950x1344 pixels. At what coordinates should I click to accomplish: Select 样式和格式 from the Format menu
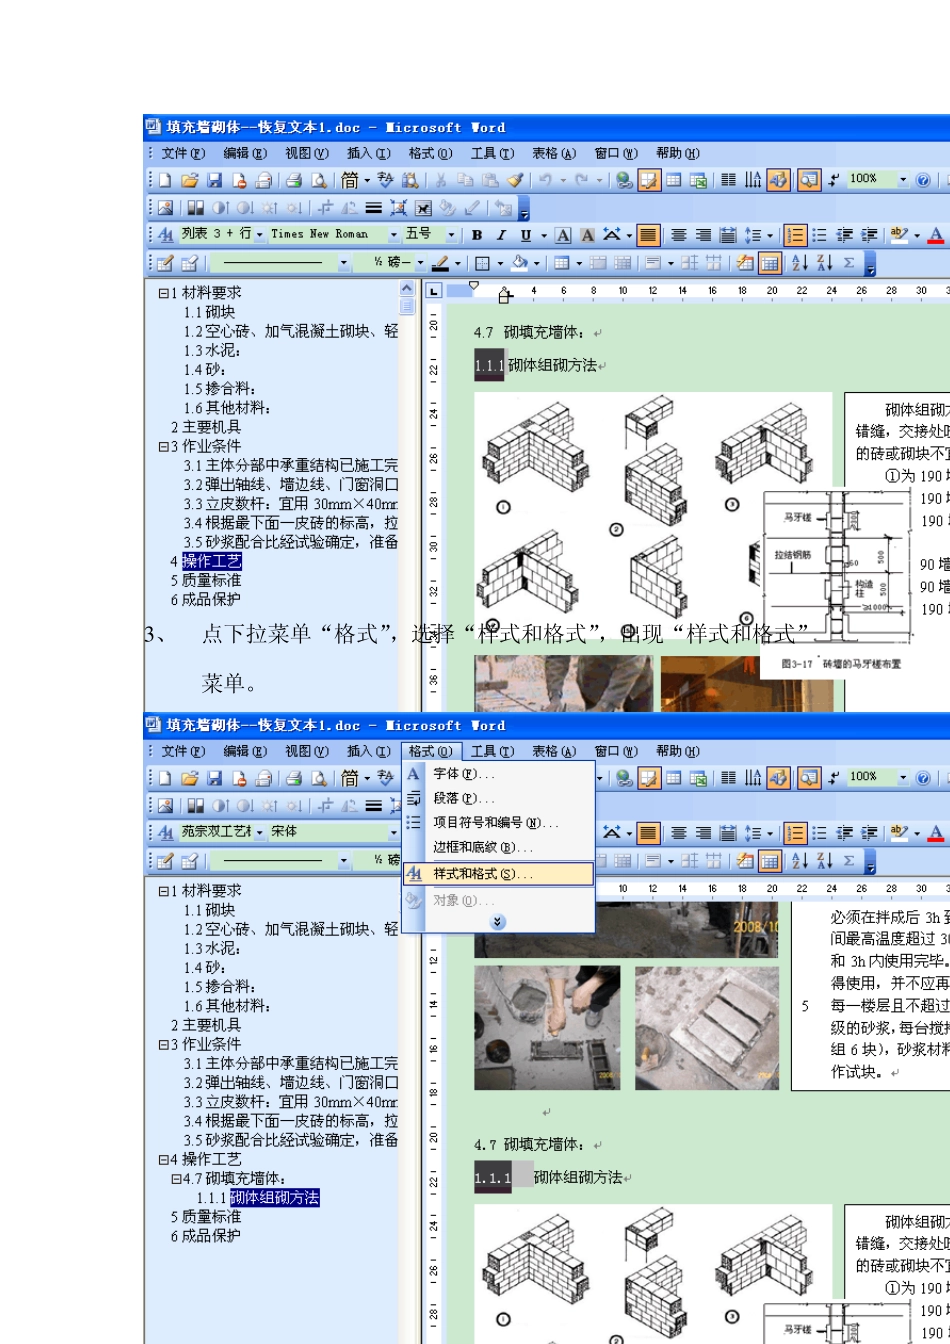[498, 874]
